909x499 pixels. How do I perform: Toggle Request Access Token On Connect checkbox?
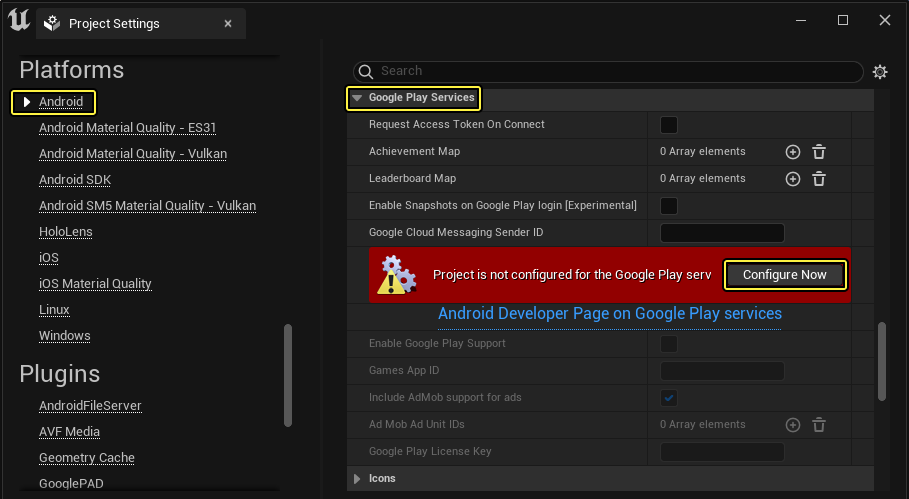coord(668,125)
